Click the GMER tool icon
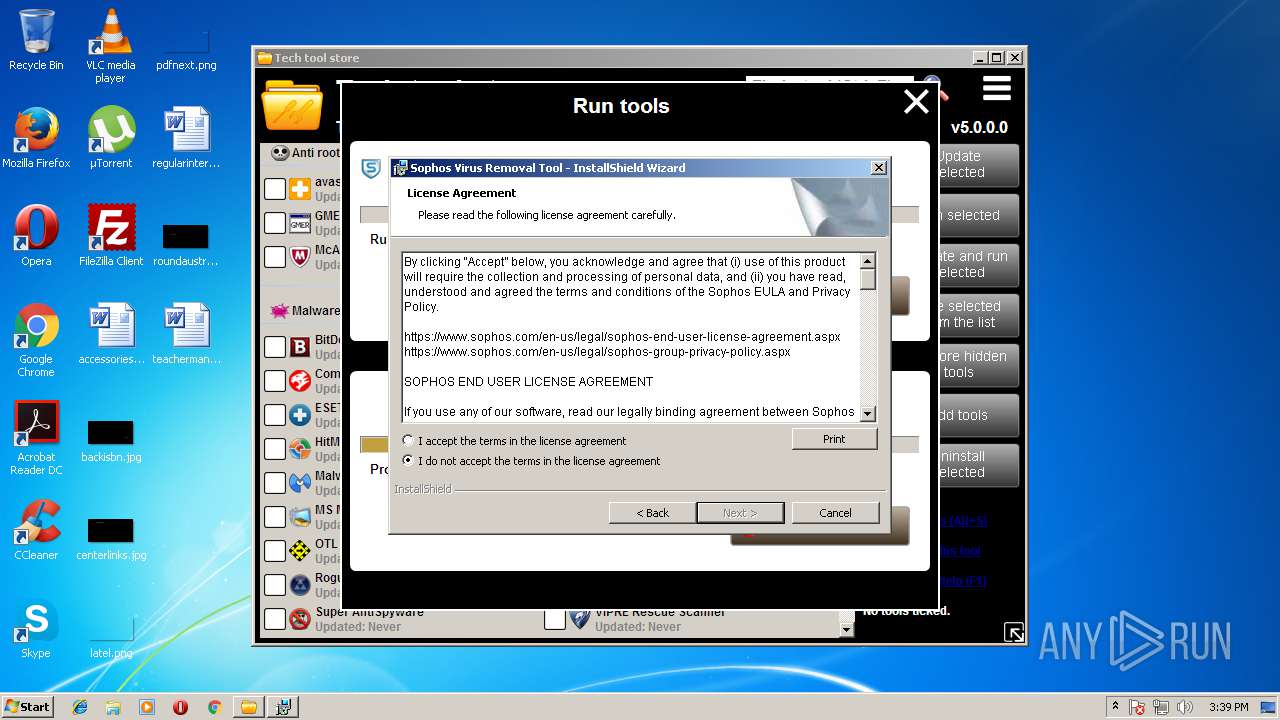The image size is (1280, 720). click(x=300, y=223)
